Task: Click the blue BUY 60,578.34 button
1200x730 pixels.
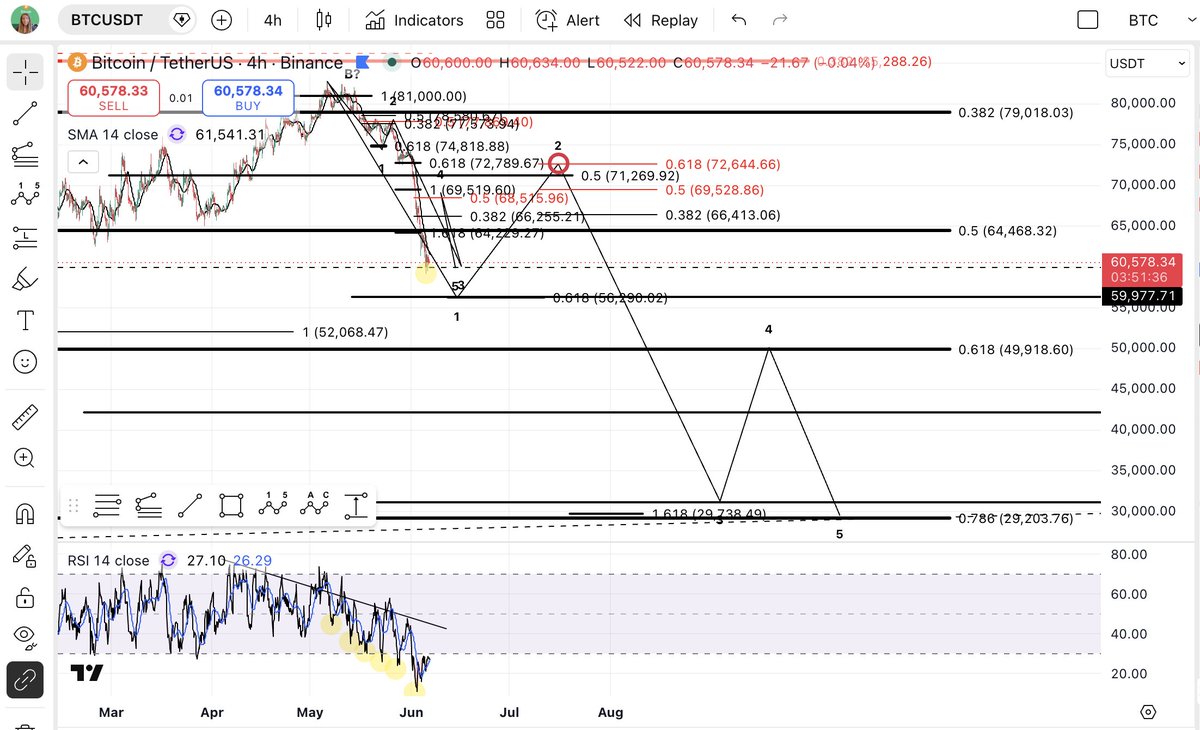Action: 247,97
